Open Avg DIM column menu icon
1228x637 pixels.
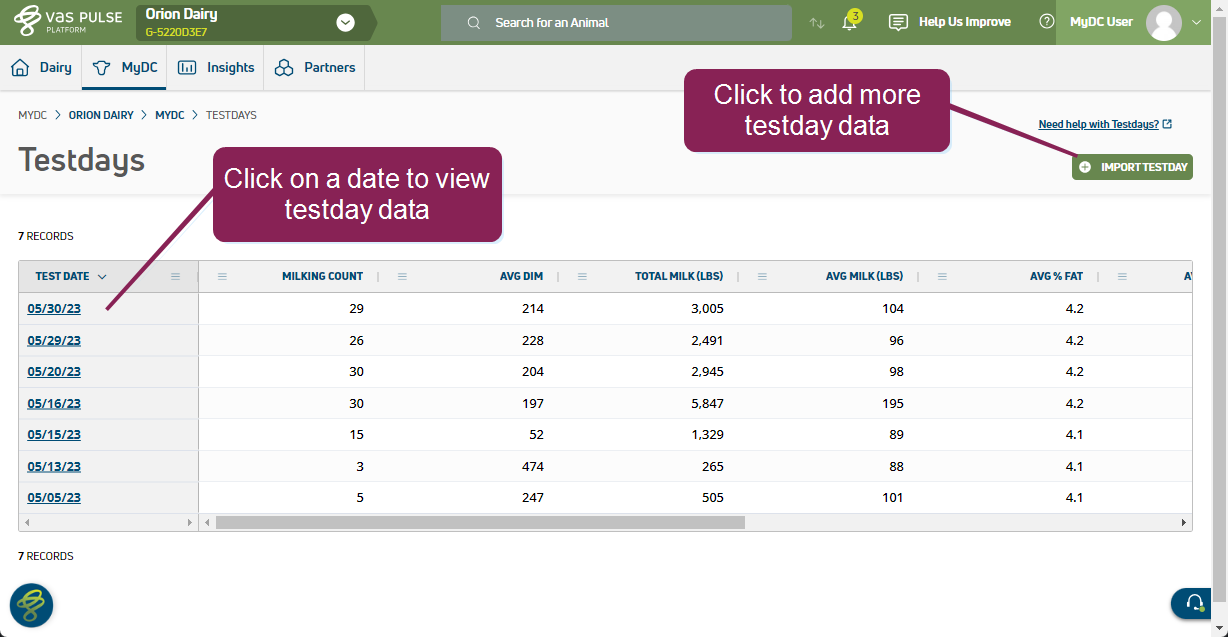pyautogui.click(x=402, y=277)
